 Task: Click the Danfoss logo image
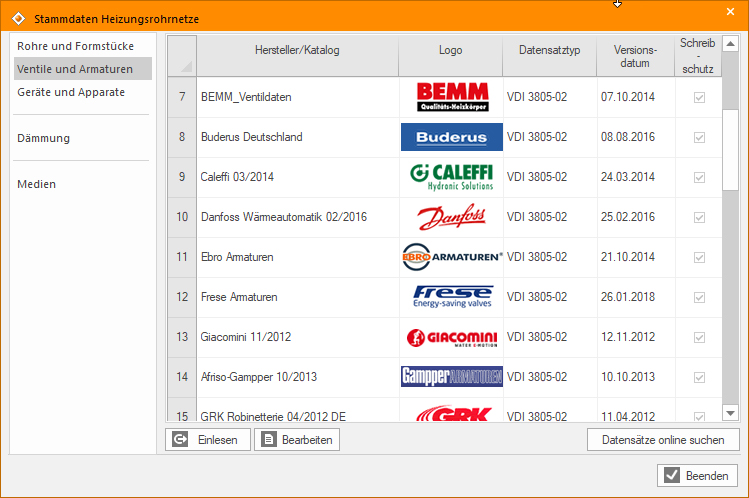452,217
